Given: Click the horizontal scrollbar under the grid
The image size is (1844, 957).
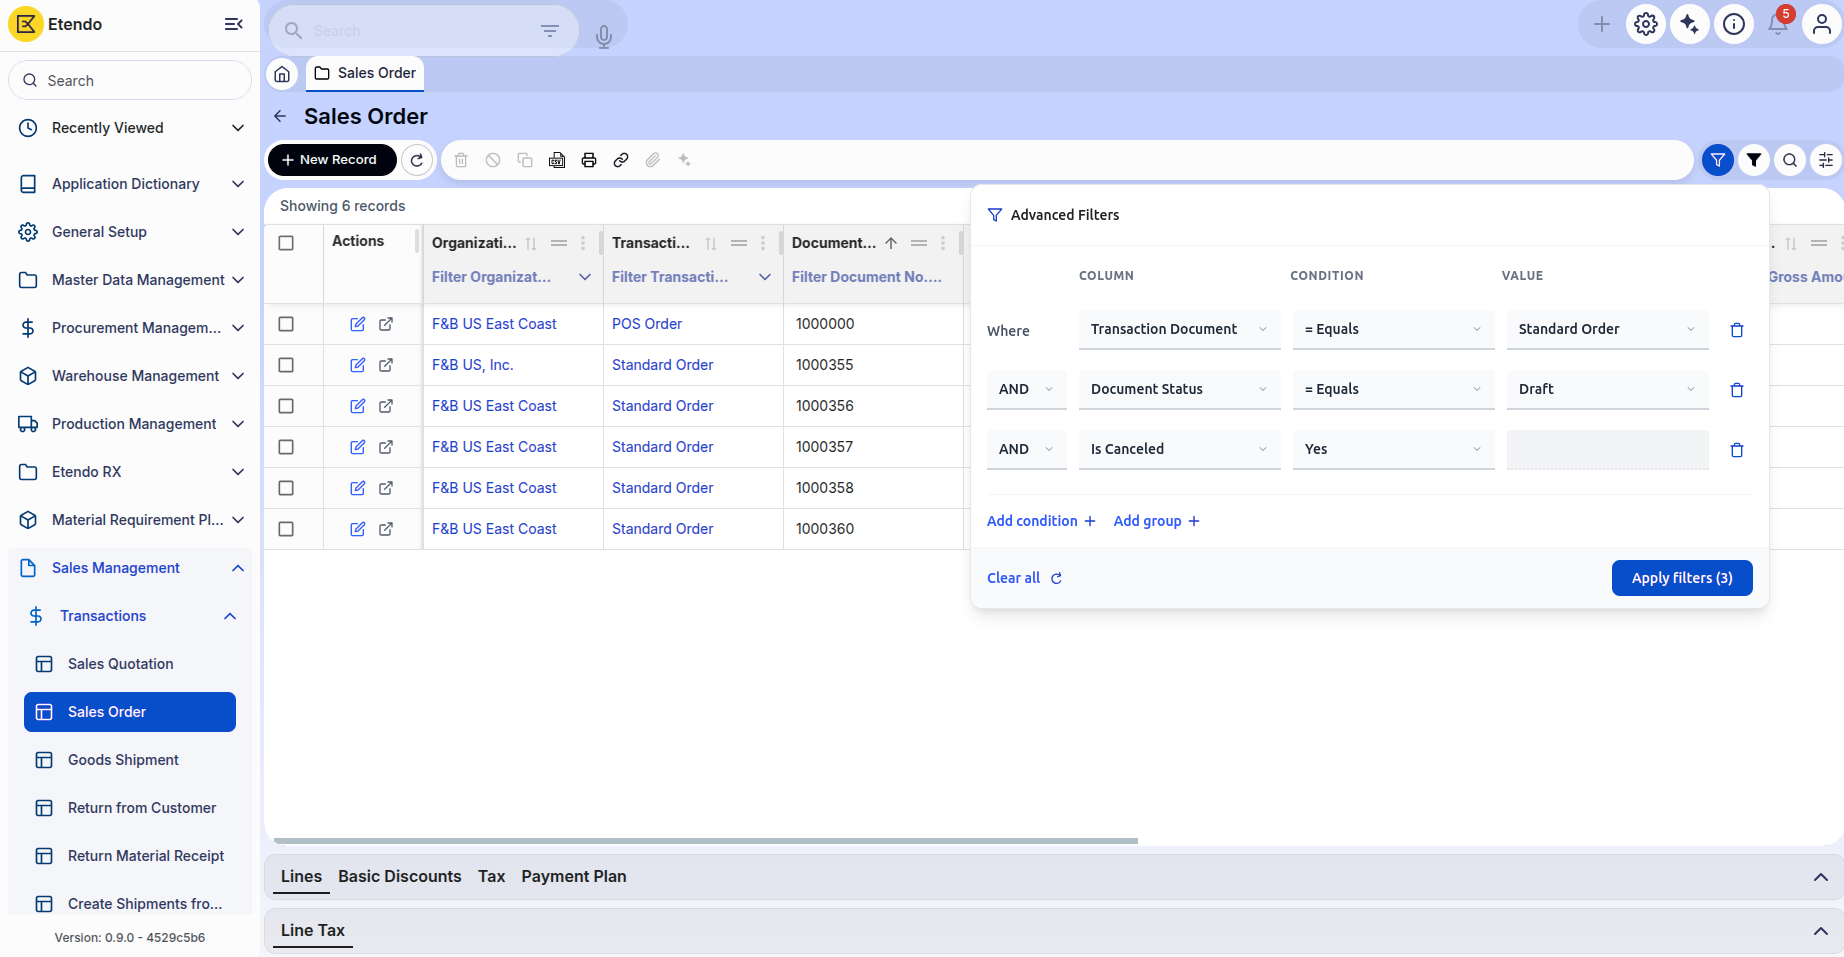Looking at the screenshot, I should (x=705, y=841).
